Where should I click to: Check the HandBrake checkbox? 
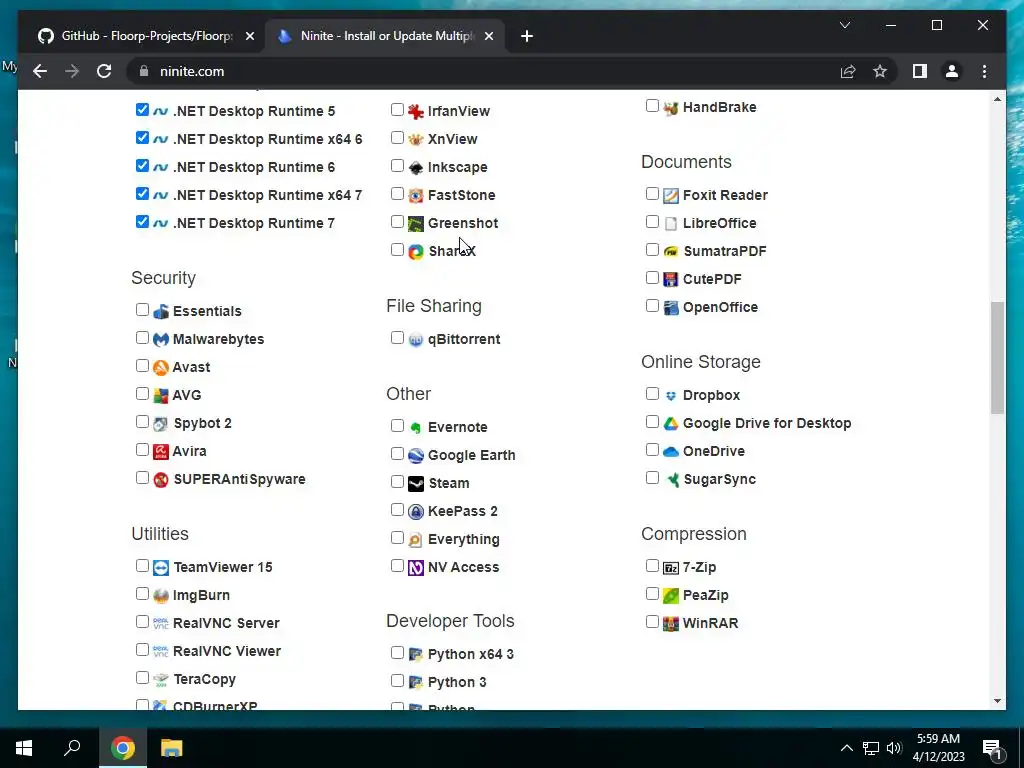652,105
